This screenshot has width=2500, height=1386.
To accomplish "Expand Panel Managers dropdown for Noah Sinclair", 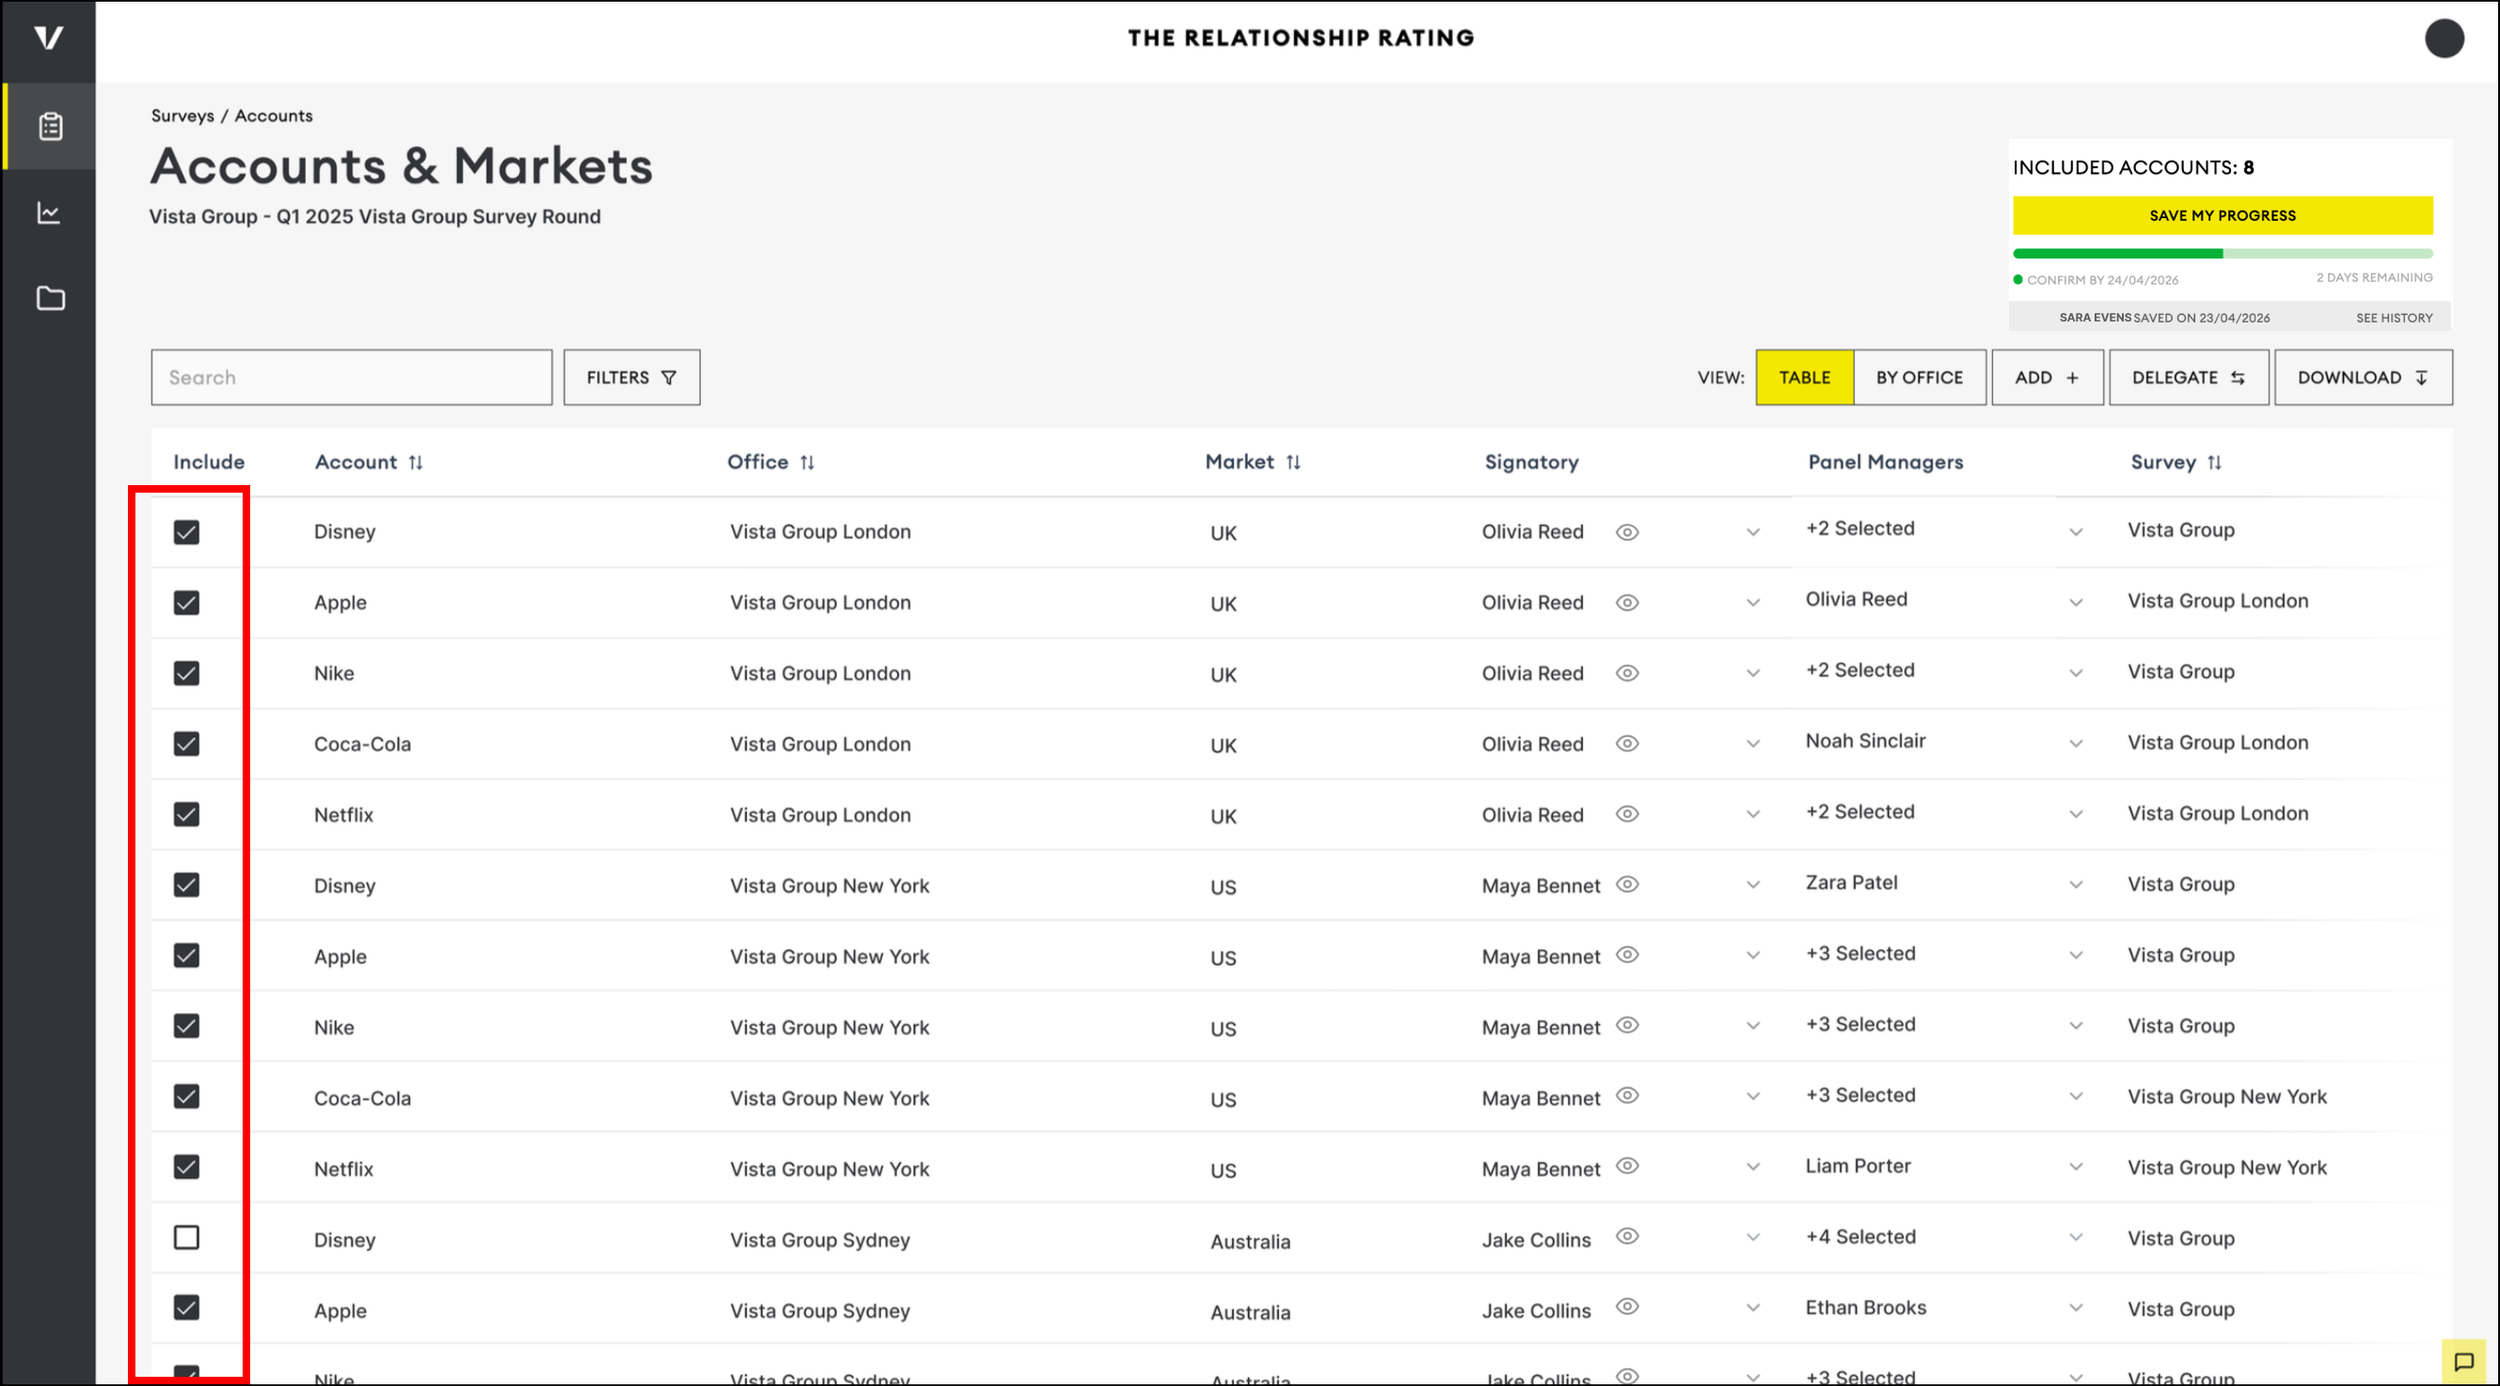I will coord(2076,744).
